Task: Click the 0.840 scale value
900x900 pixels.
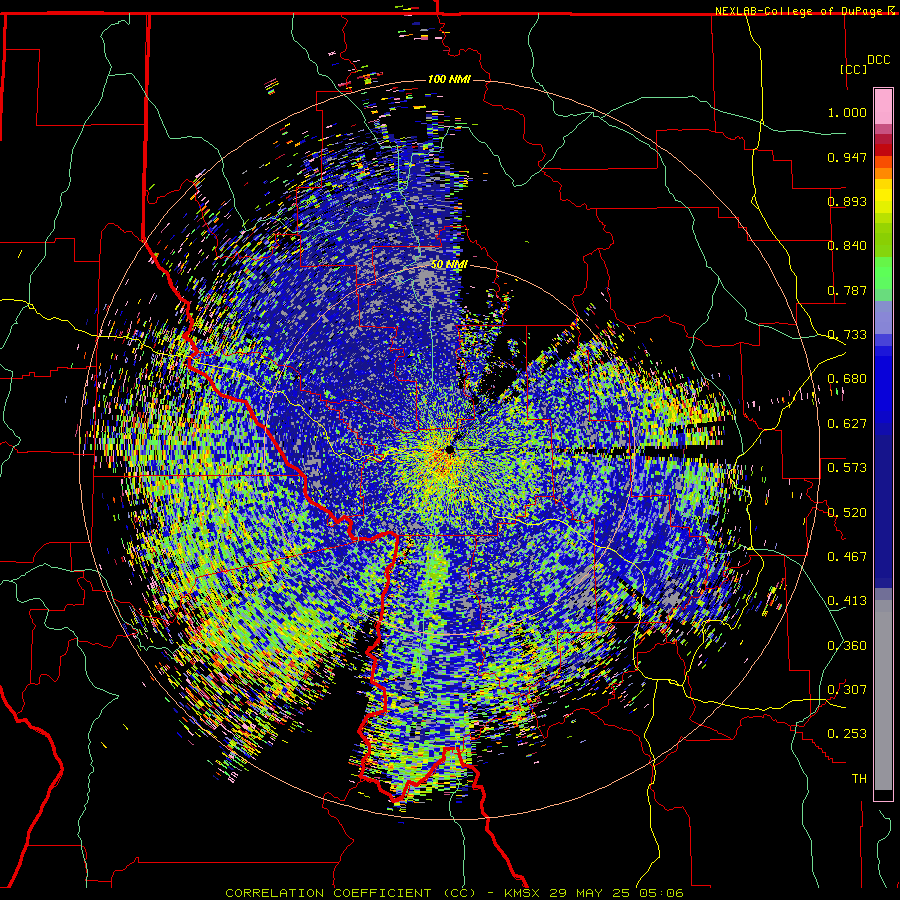Action: [x=847, y=246]
